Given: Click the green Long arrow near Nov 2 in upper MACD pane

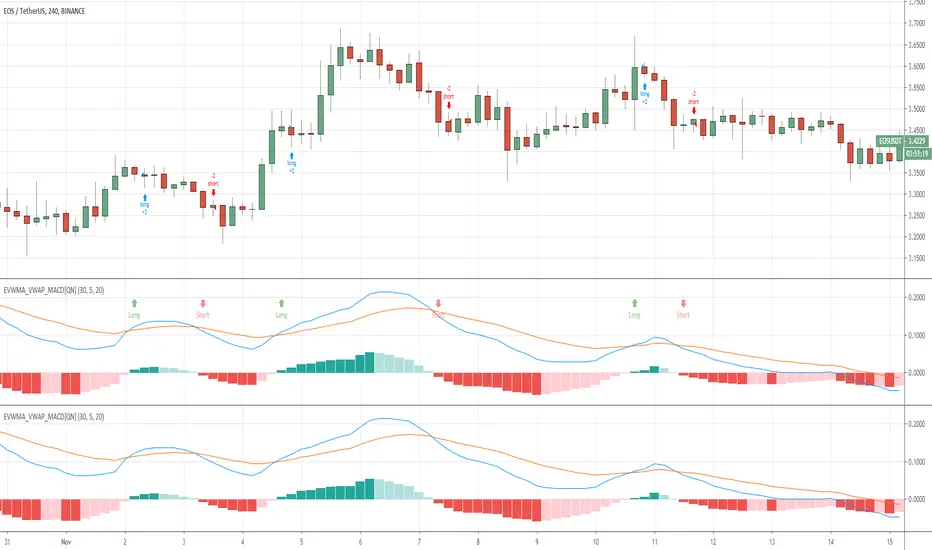Looking at the screenshot, I should (x=135, y=302).
